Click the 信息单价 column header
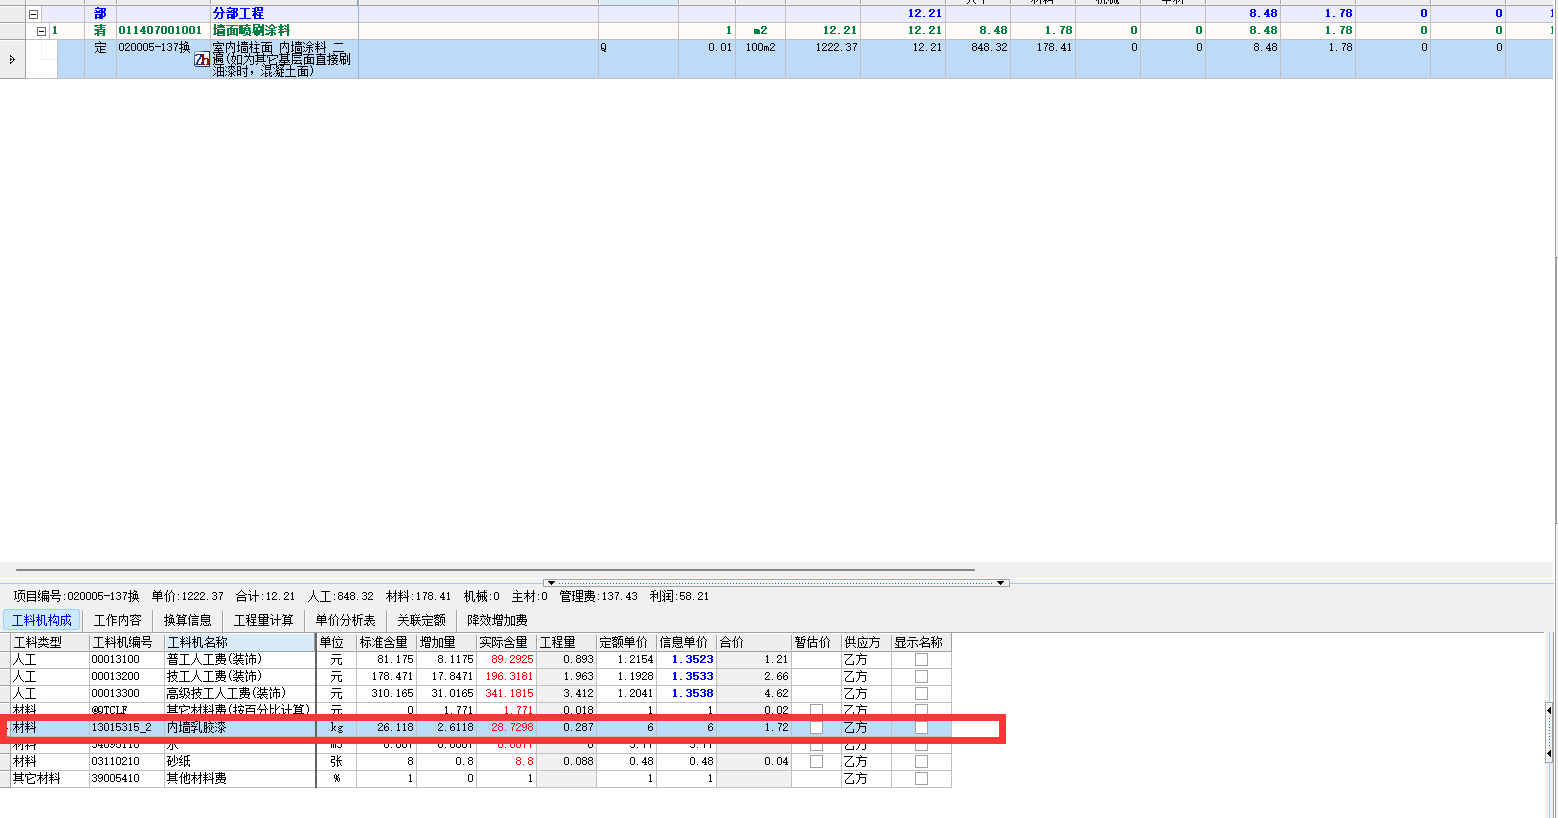The width and height of the screenshot is (1558, 818). pos(686,642)
